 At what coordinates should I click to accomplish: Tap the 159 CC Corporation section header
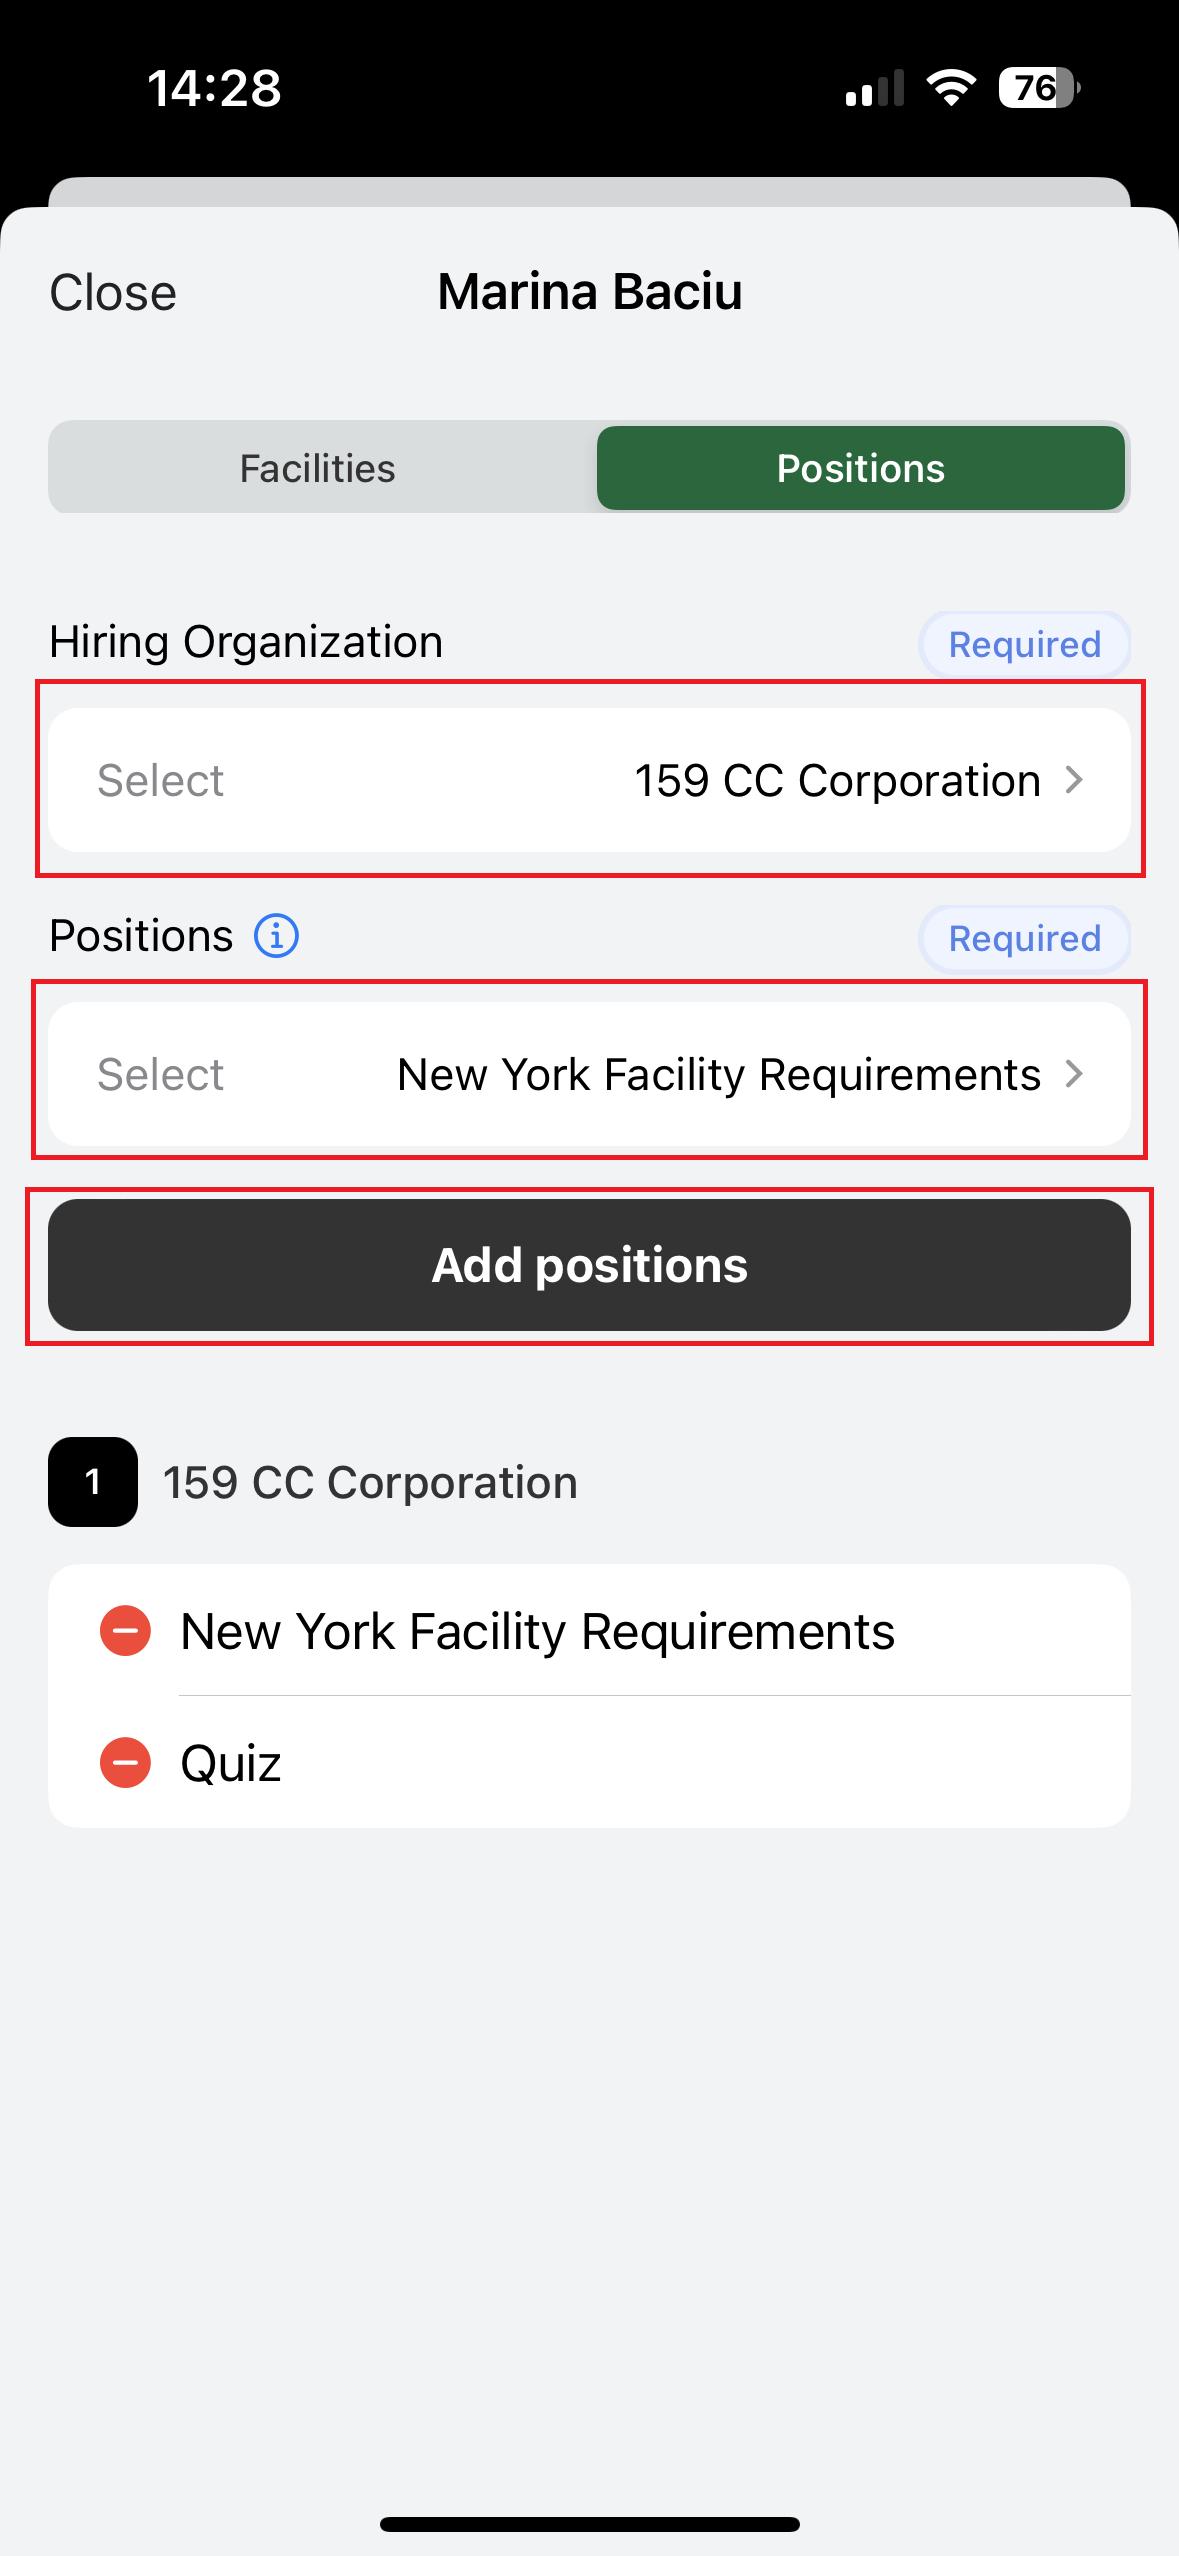[x=370, y=1482]
